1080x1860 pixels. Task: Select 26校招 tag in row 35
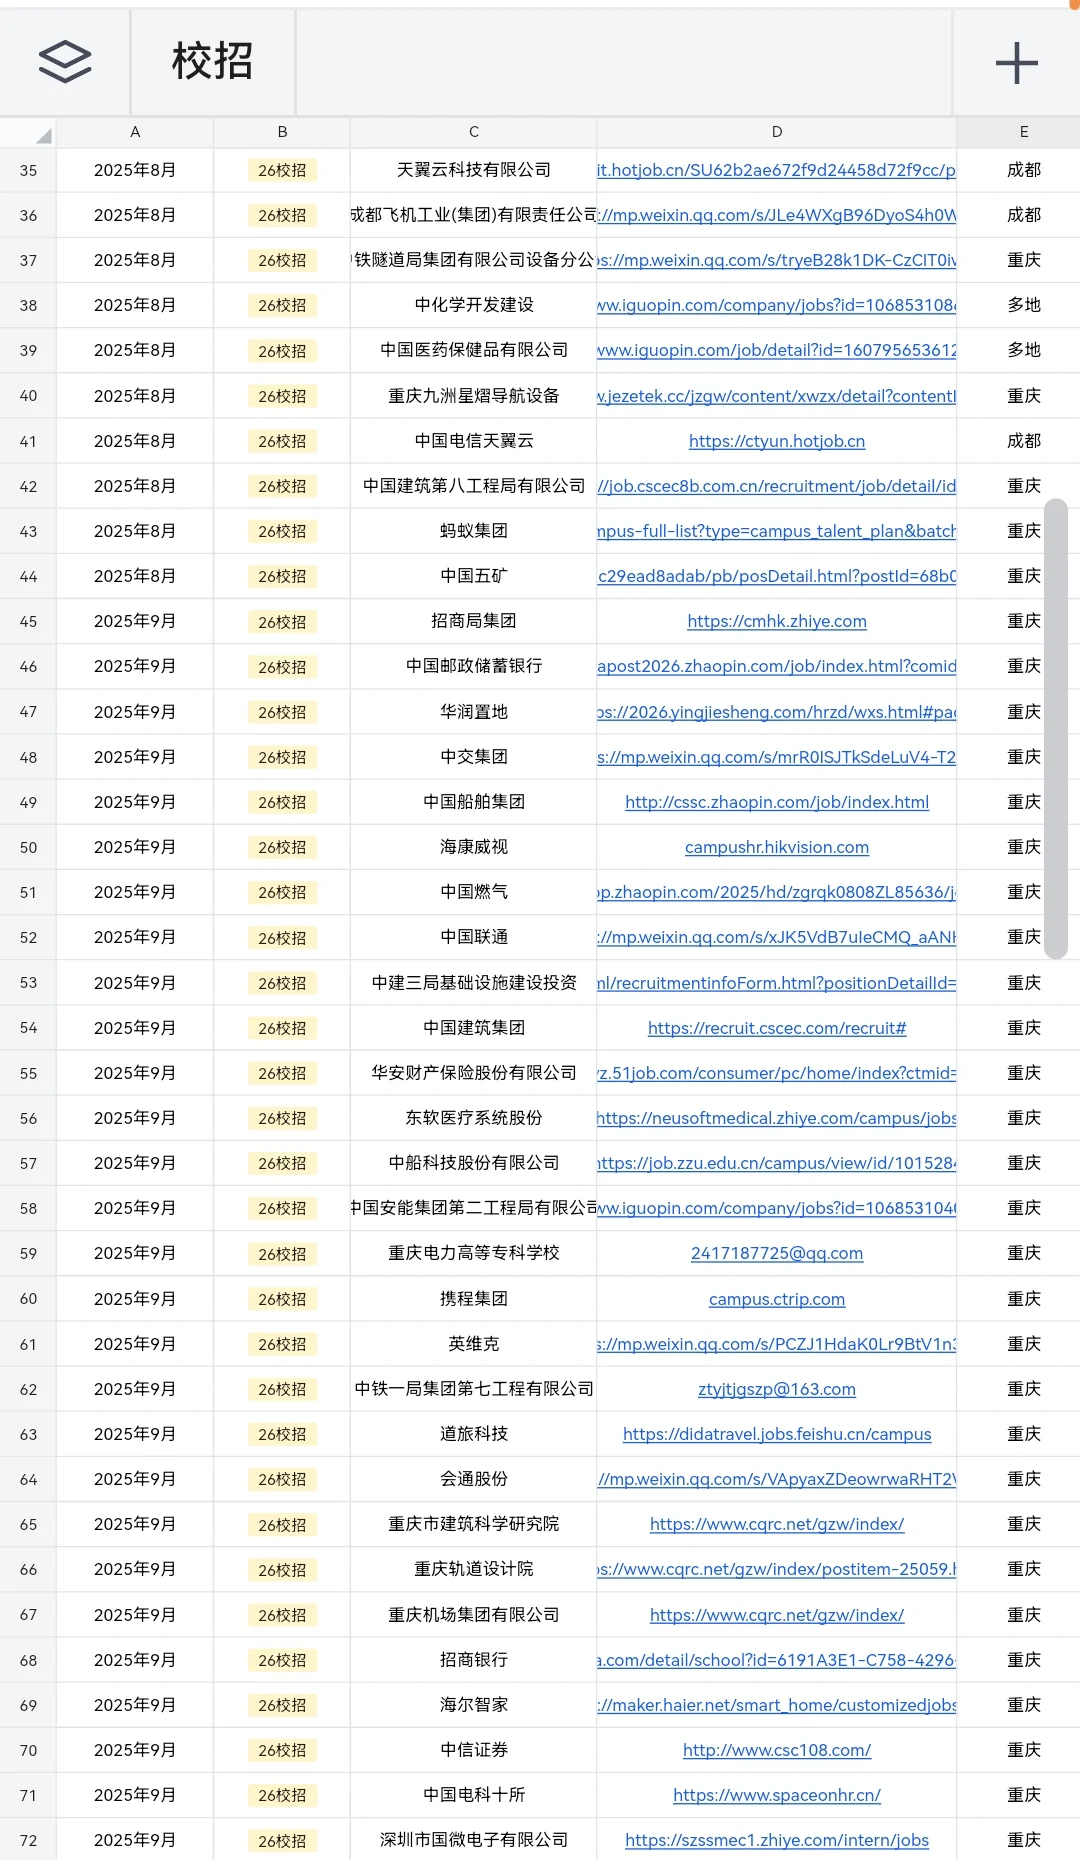pyautogui.click(x=282, y=171)
